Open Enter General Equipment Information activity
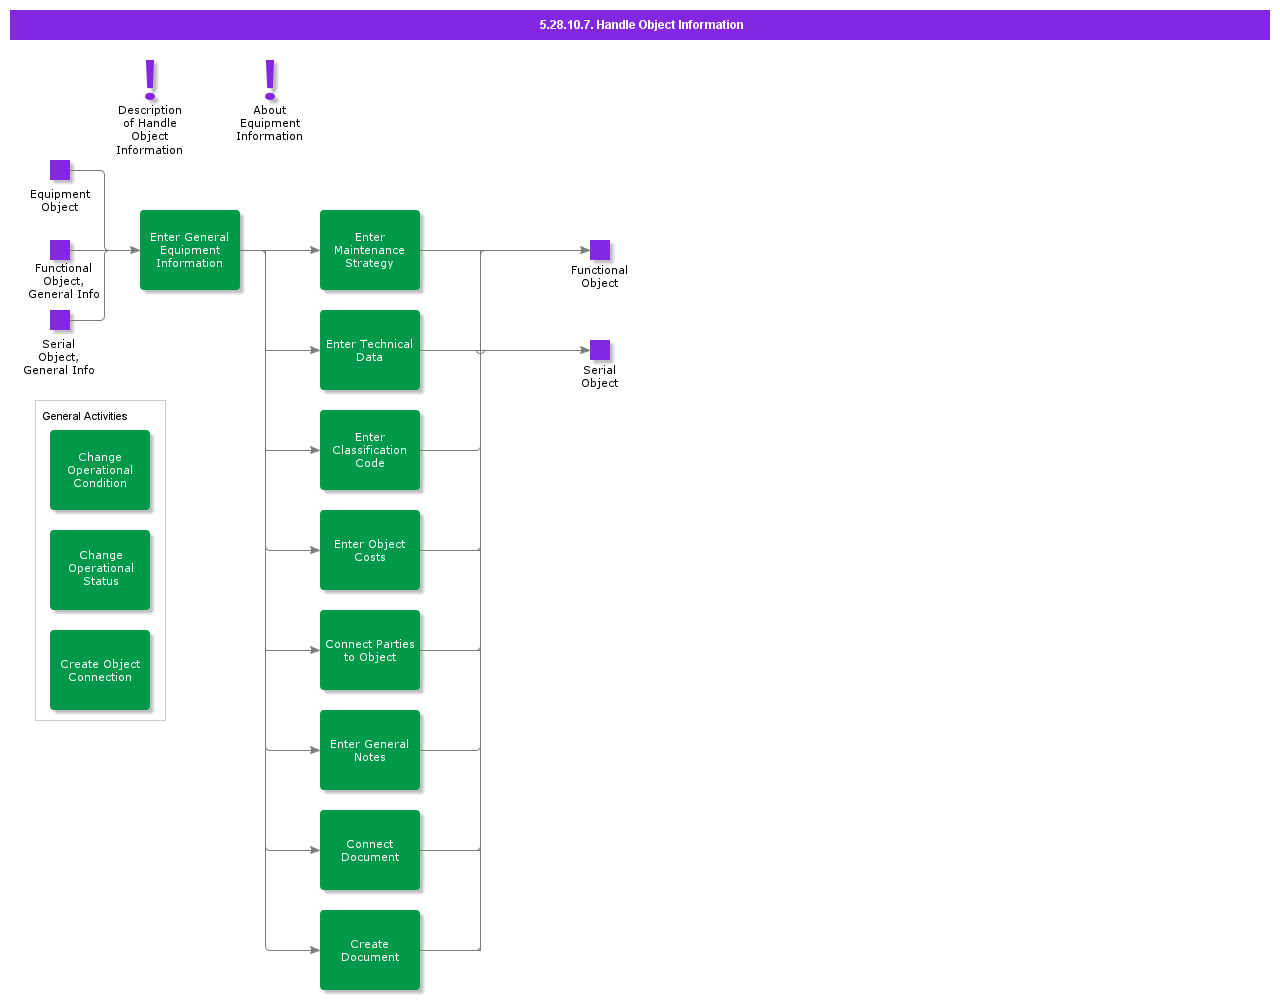This screenshot has height=1000, width=1280. pos(190,250)
